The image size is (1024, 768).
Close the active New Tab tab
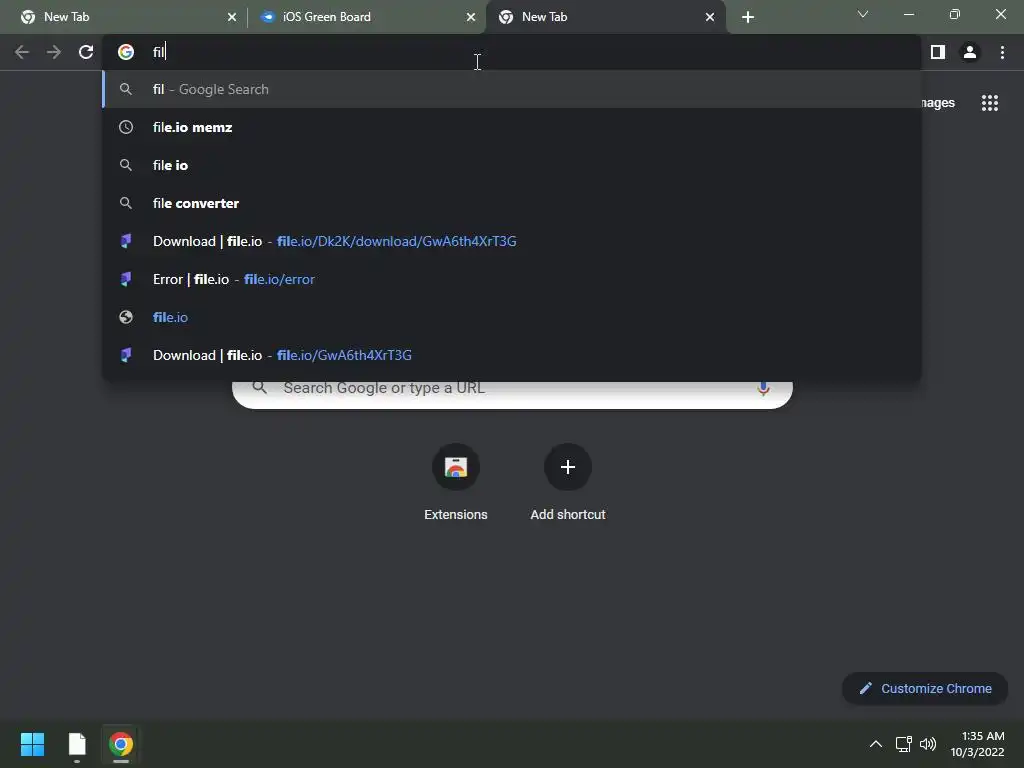point(710,17)
